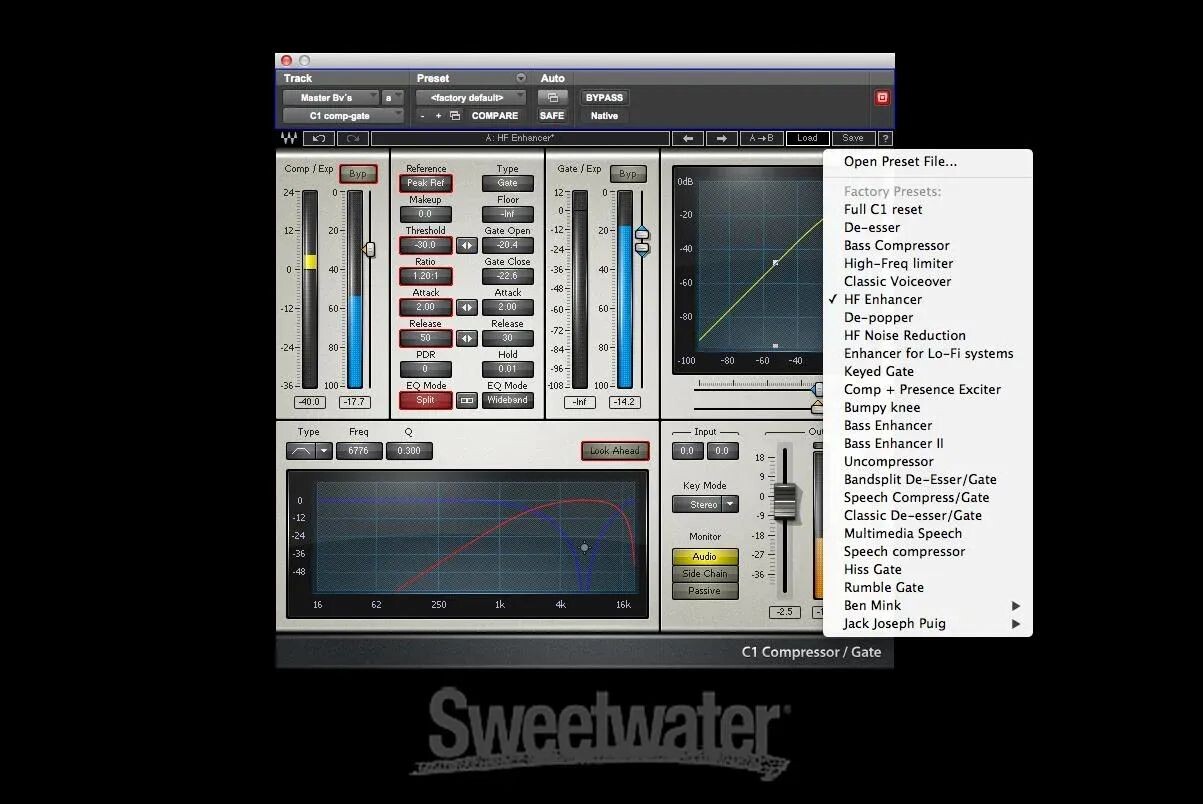Click the copy settings icon beside COMPARE
The height and width of the screenshot is (804, 1203).
pos(455,116)
